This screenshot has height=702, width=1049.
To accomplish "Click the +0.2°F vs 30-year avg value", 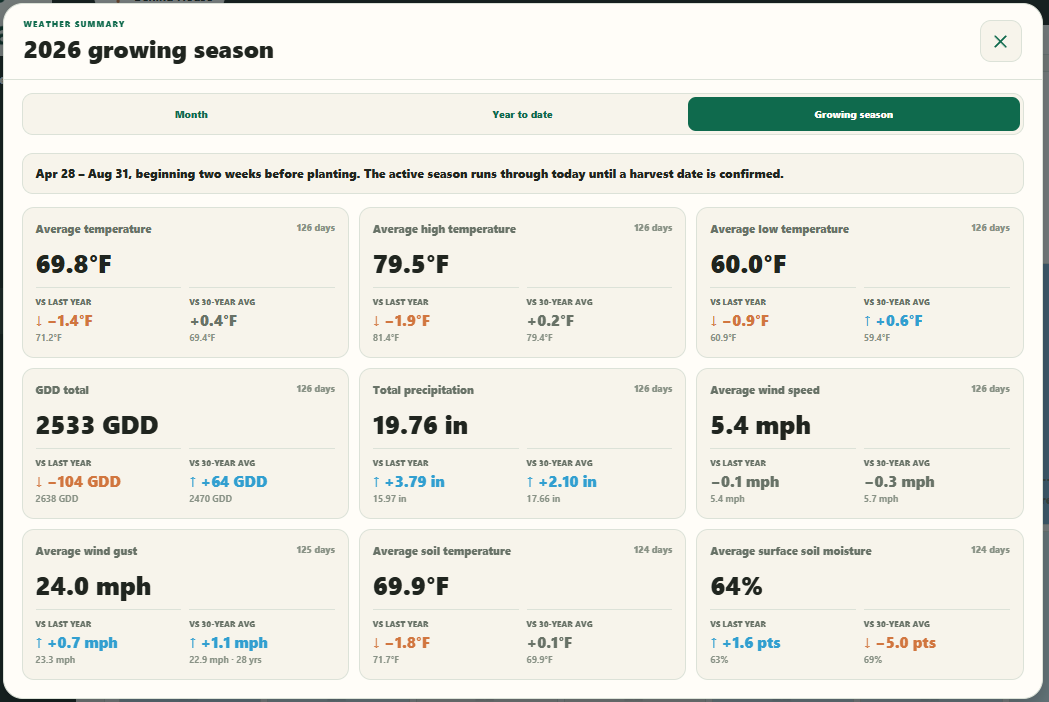I will [x=551, y=321].
